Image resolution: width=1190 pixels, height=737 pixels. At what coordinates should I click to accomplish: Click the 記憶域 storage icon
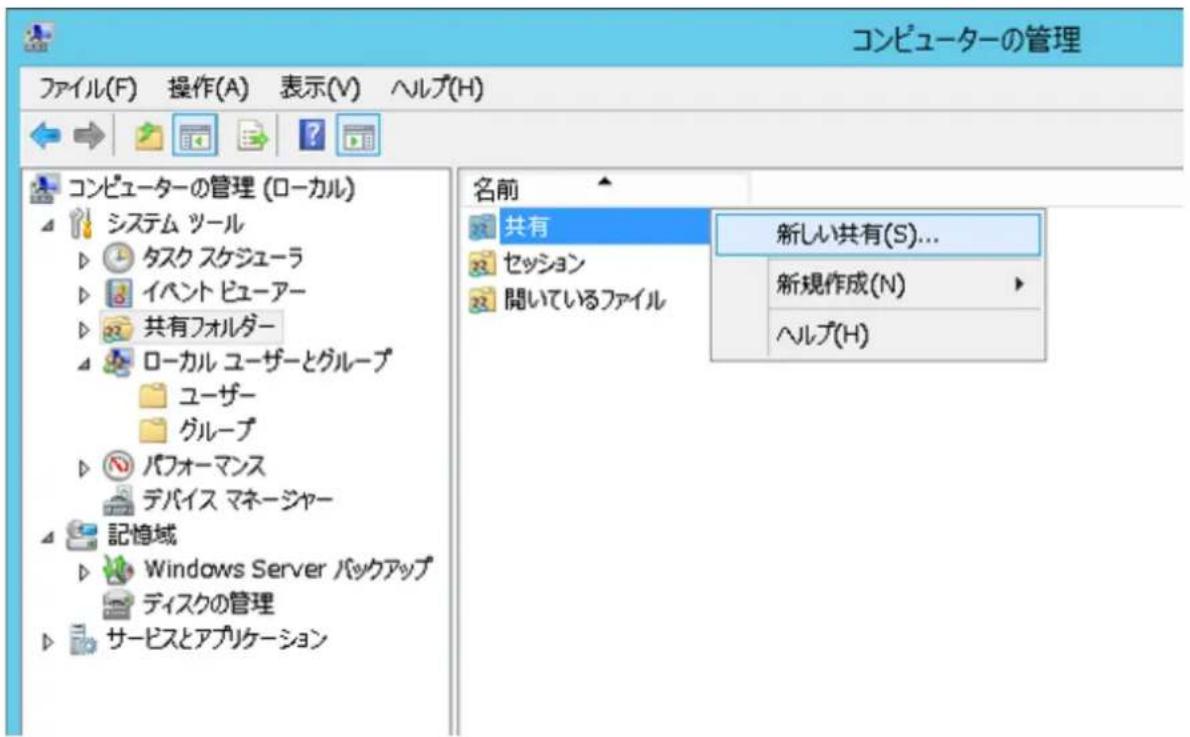(x=81, y=535)
